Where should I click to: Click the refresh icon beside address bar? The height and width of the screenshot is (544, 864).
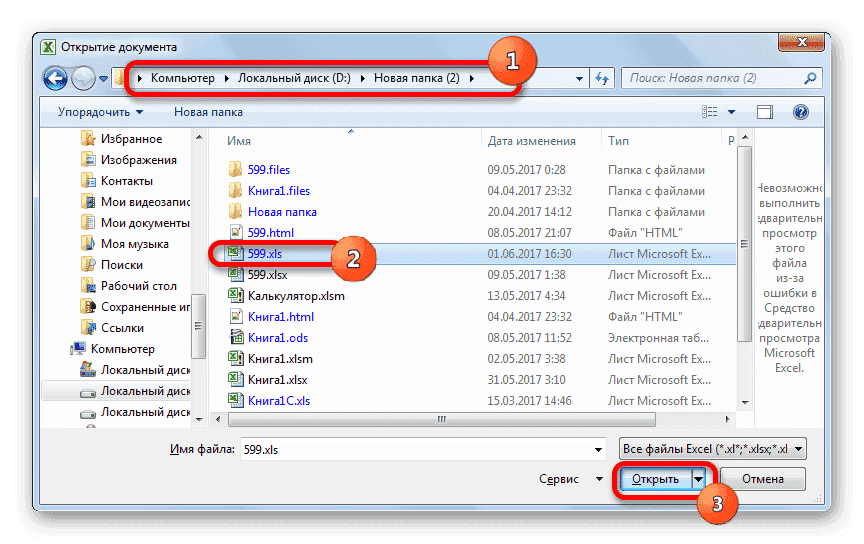pyautogui.click(x=601, y=78)
